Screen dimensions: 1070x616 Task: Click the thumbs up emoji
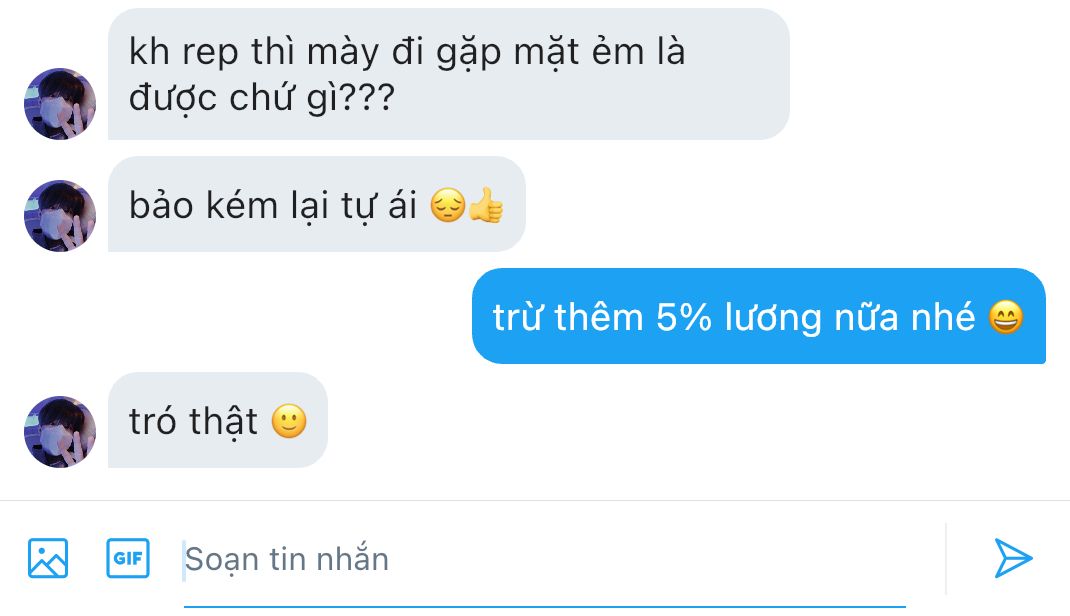[486, 205]
